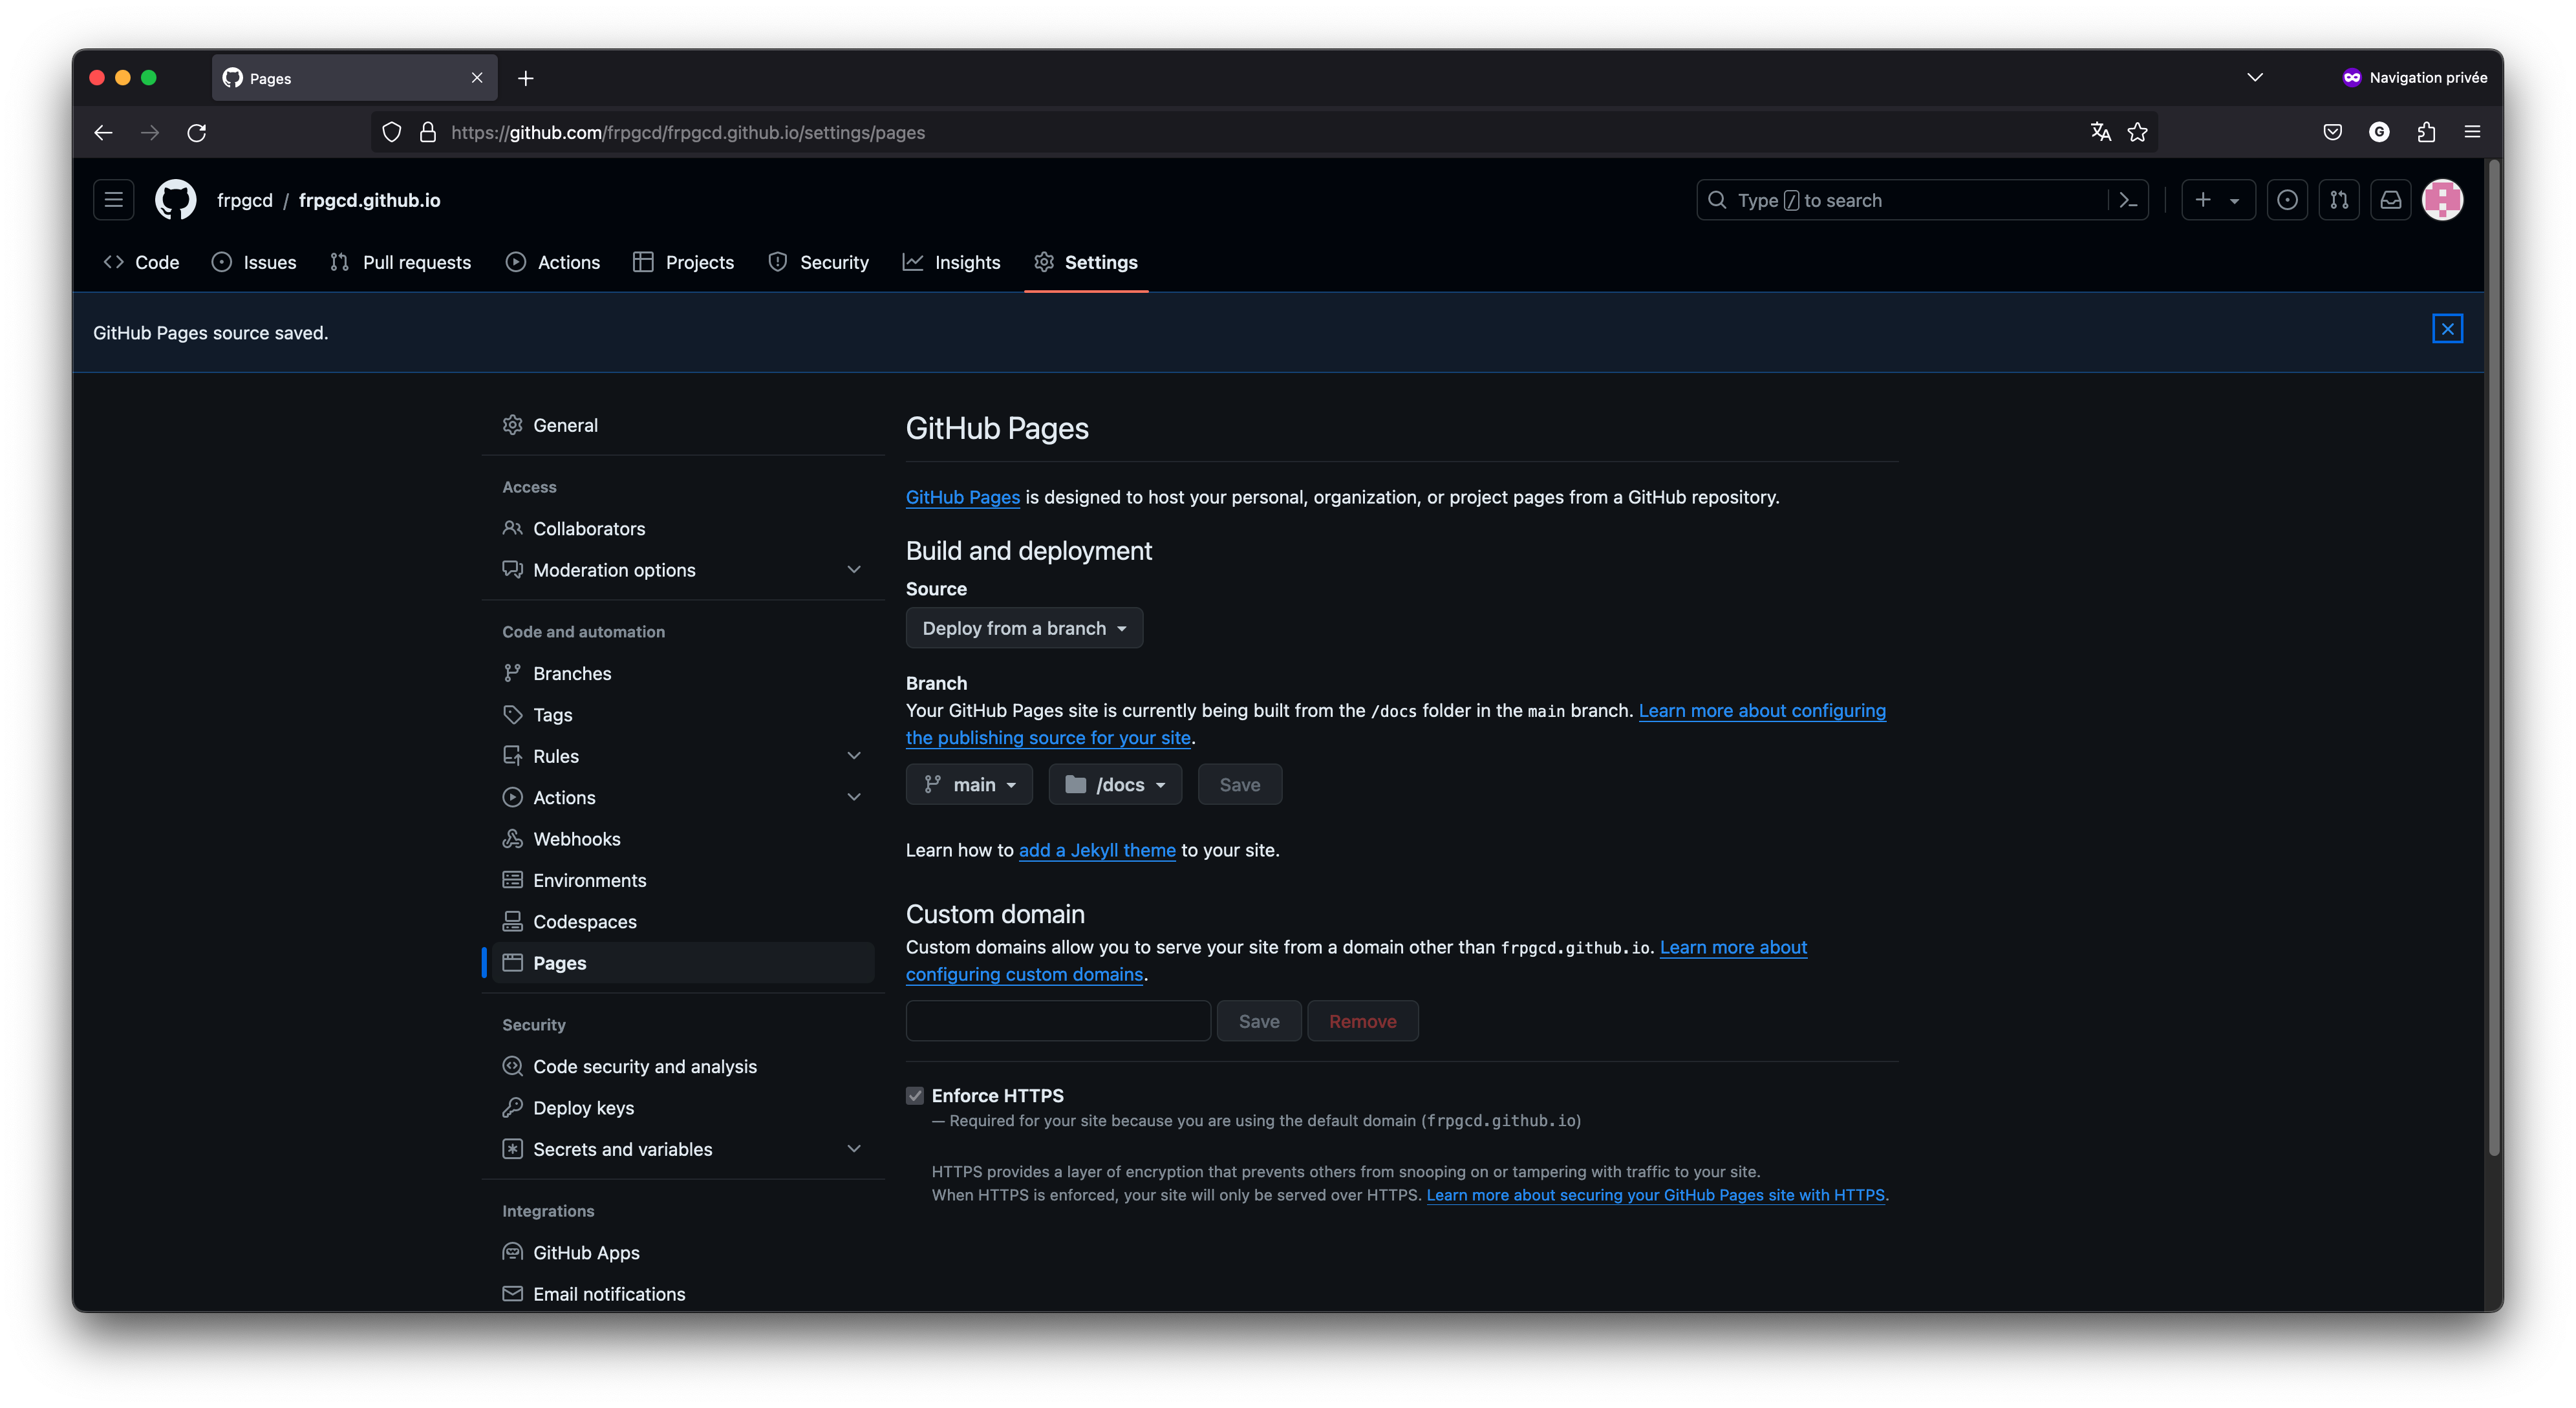Image resolution: width=2576 pixels, height=1408 pixels.
Task: Click the site padlock icon
Action: [428, 132]
